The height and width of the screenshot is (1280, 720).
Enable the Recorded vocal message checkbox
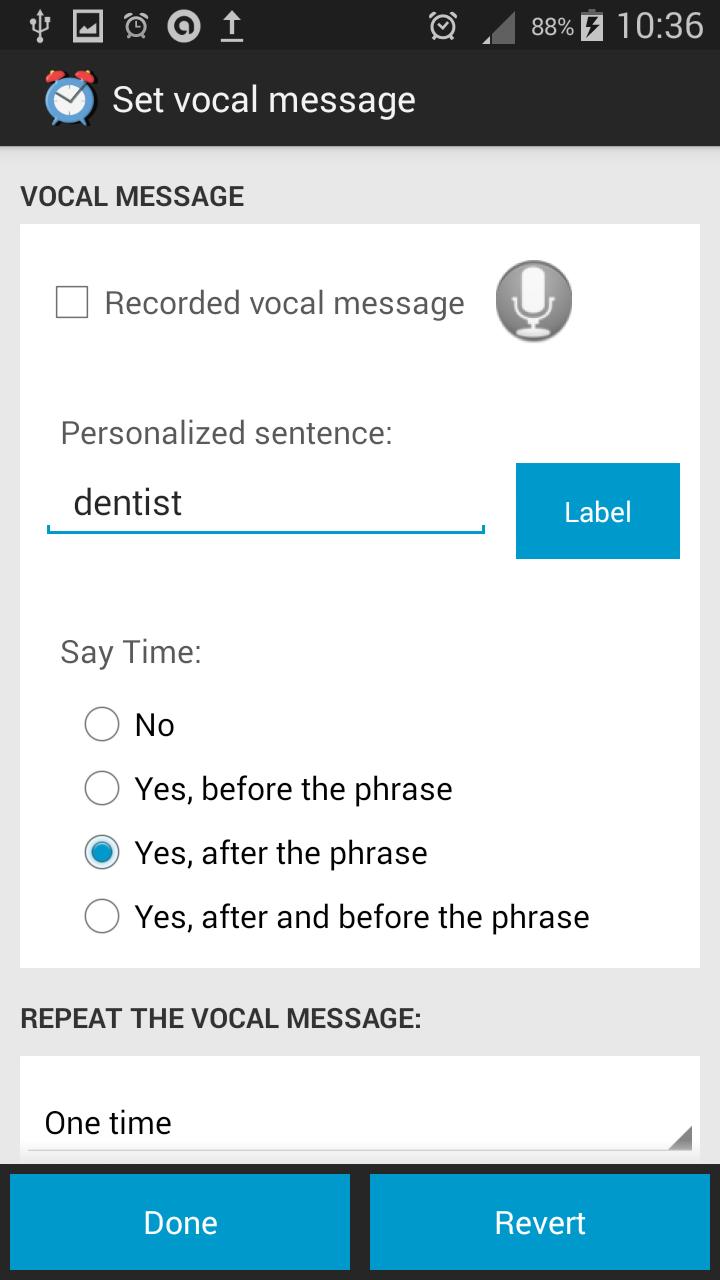point(72,302)
